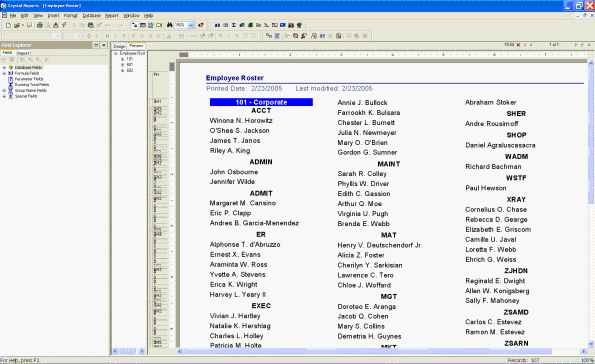This screenshot has height=364, width=595.
Task: Click the Print icon in toolbar
Action: 39,25
